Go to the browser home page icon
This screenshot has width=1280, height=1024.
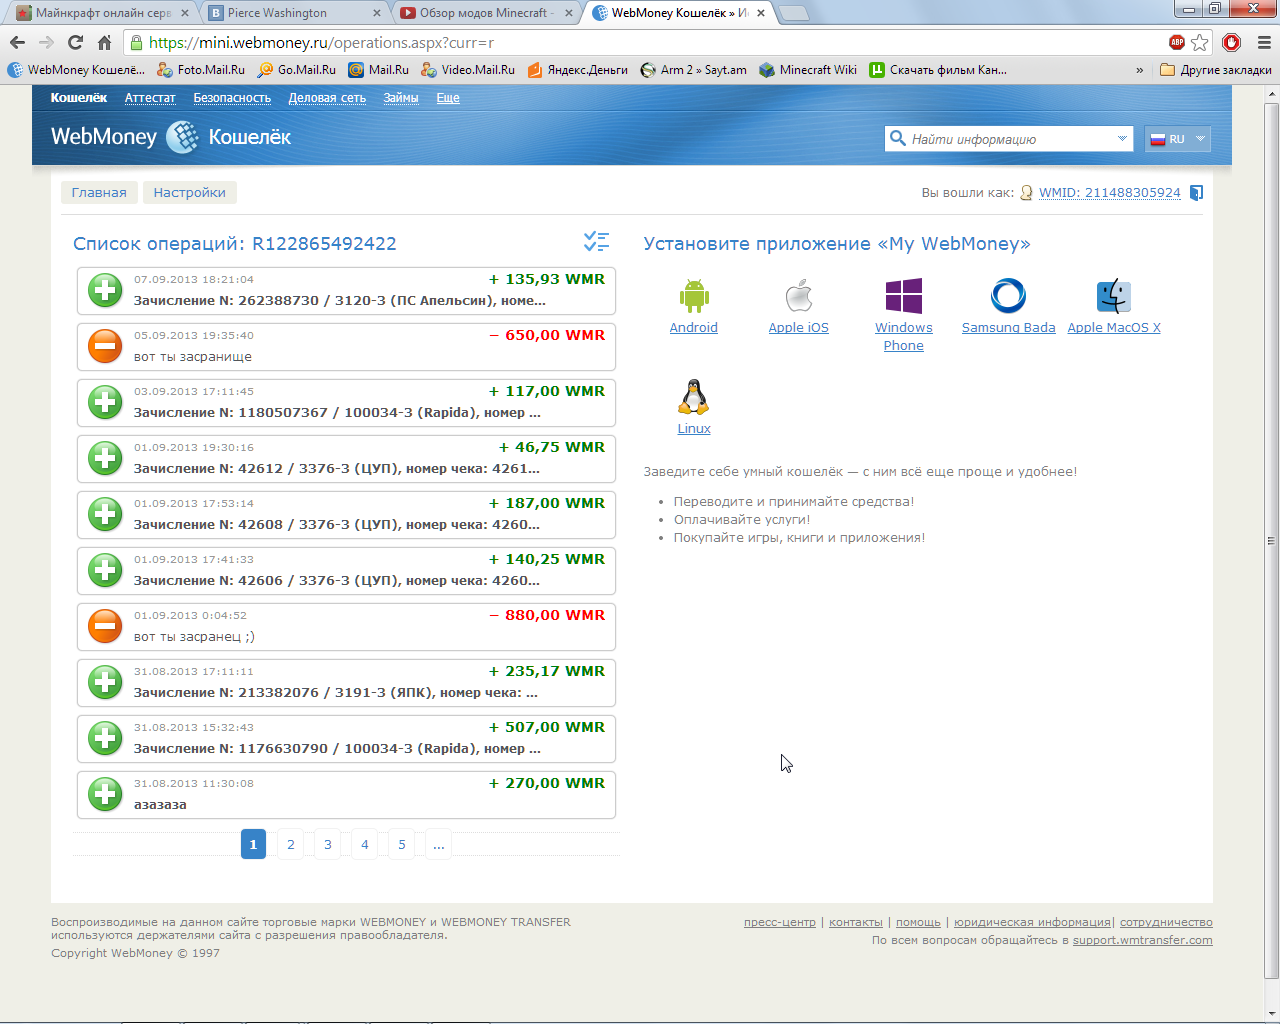tap(104, 42)
